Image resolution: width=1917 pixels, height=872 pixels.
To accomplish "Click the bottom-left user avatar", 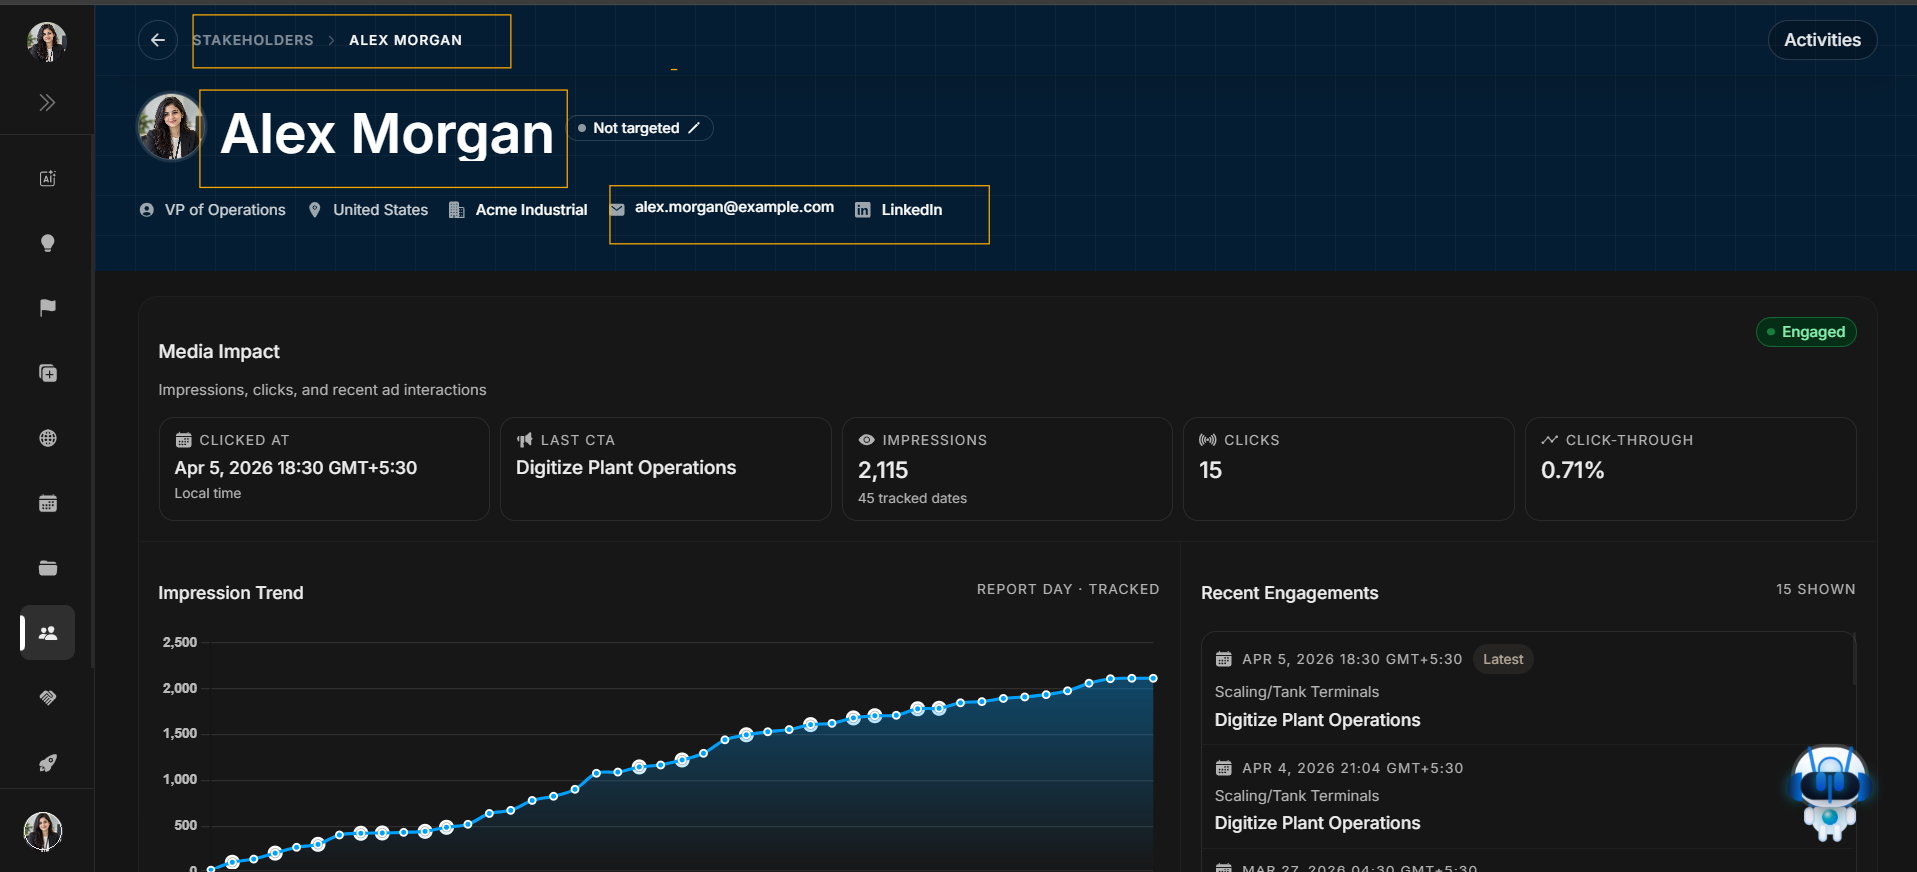I will 43,831.
